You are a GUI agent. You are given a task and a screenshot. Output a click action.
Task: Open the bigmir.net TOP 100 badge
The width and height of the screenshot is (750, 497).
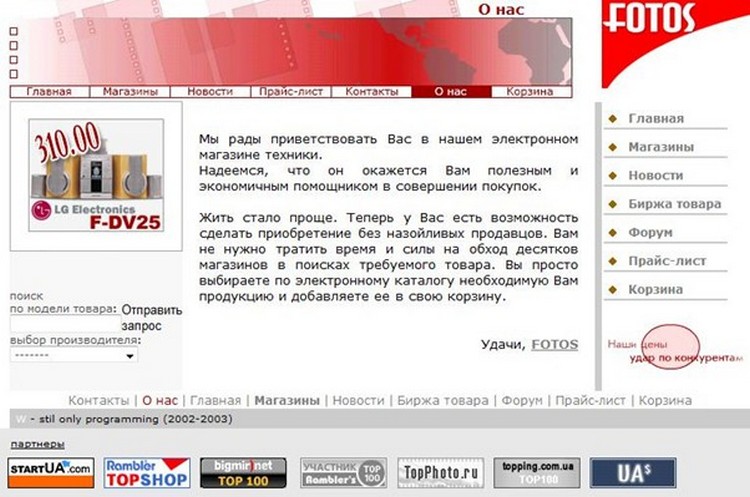pos(243,471)
